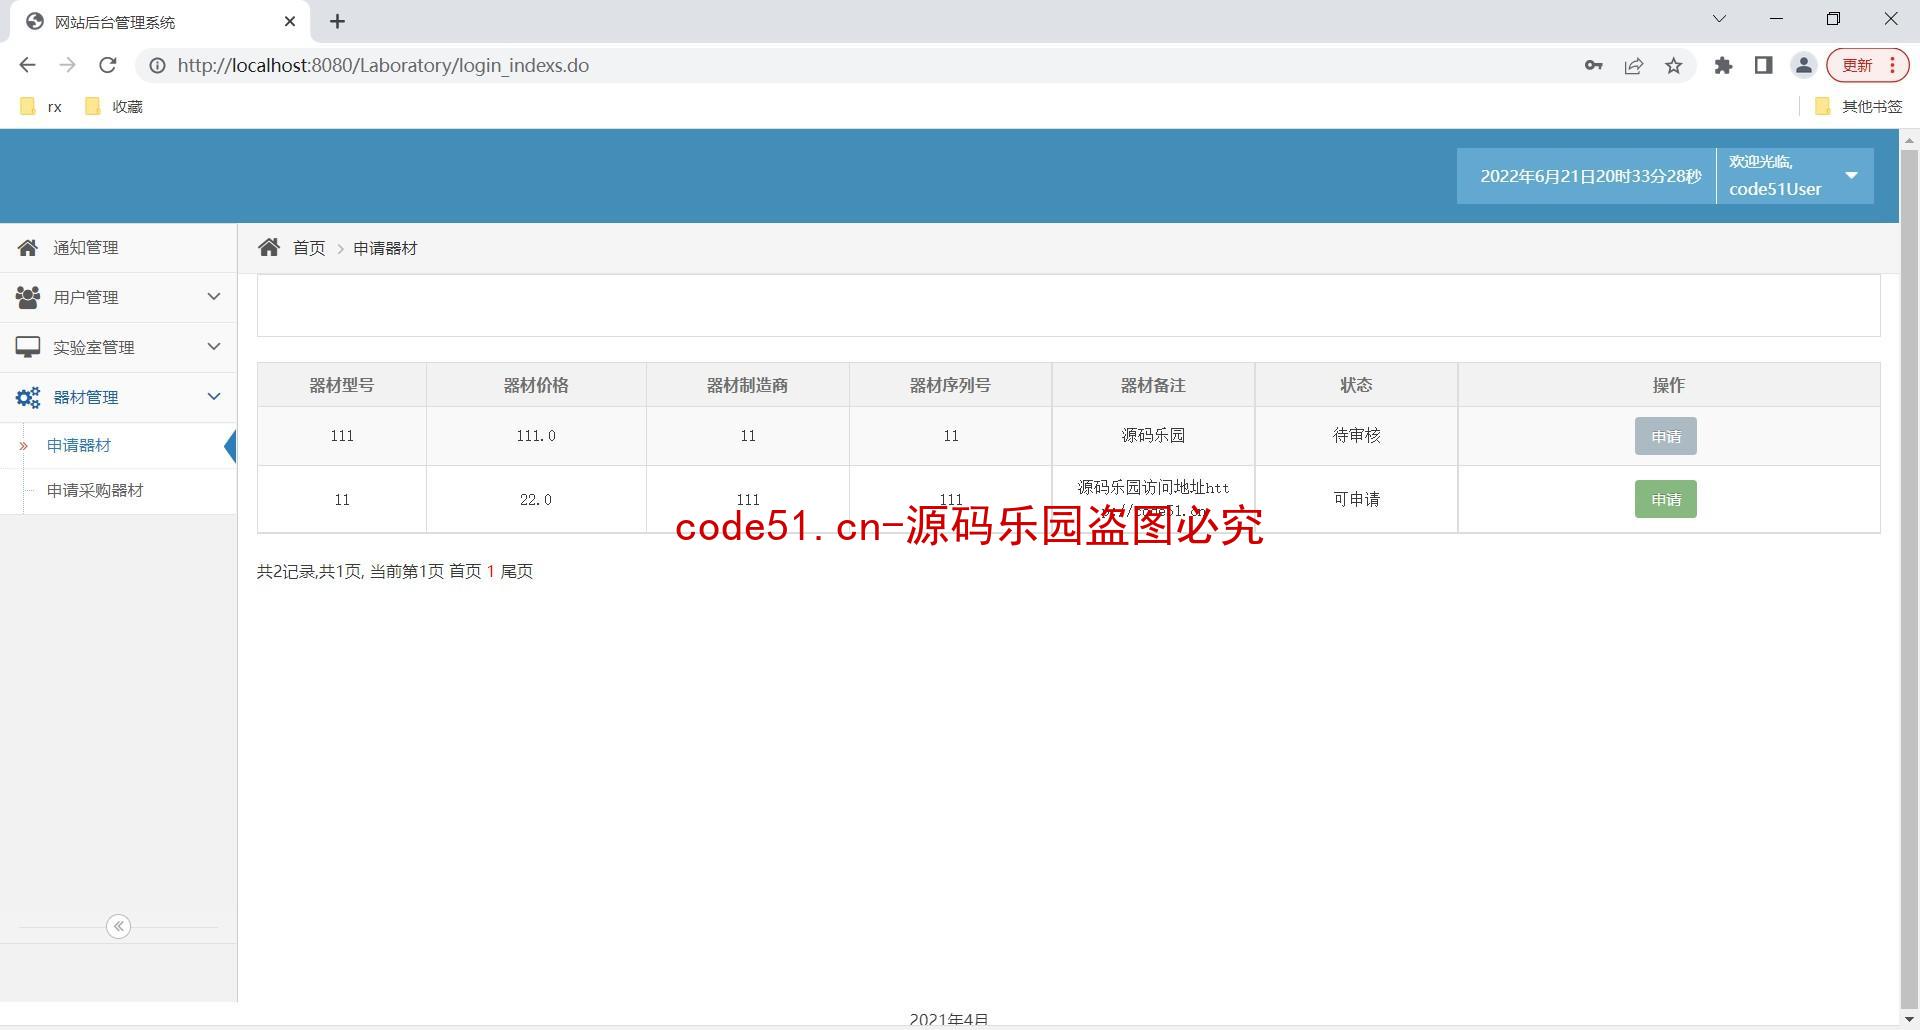Click the price cell 111.0
Viewport: 1920px width, 1030px height.
[536, 435]
